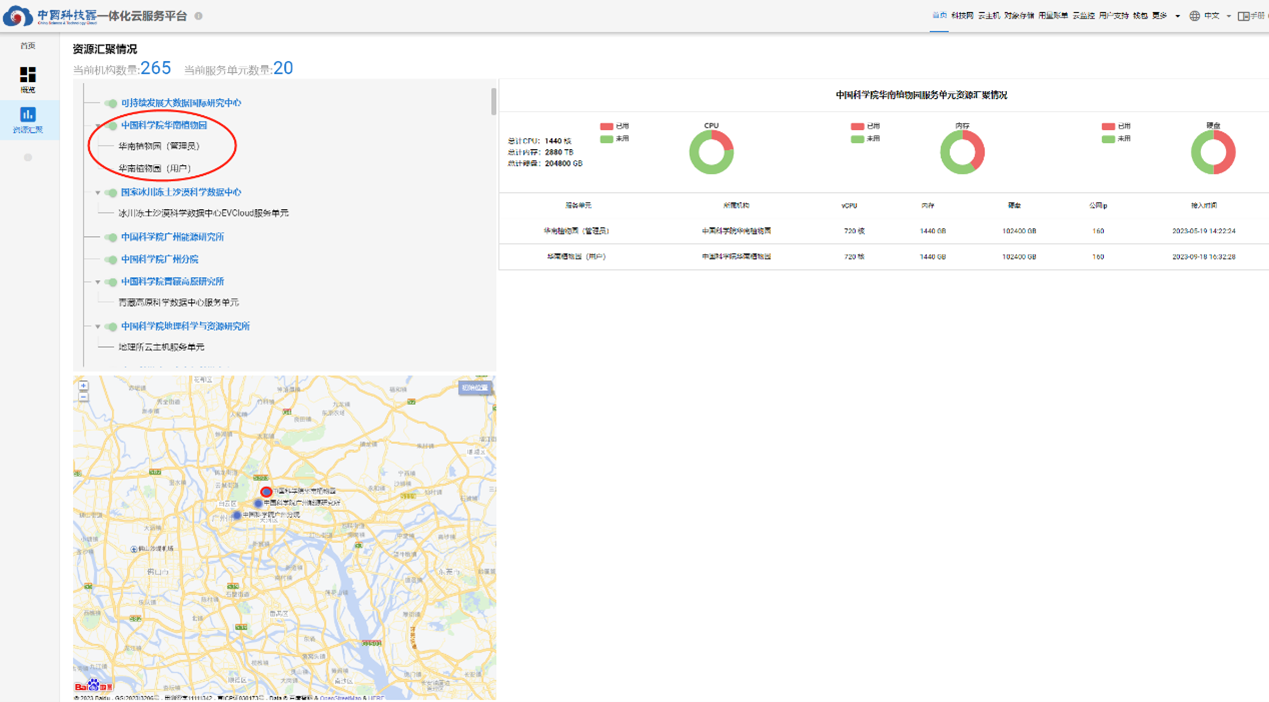
Task: Click the red 已用 legend swatch for CPU
Action: [606, 126]
